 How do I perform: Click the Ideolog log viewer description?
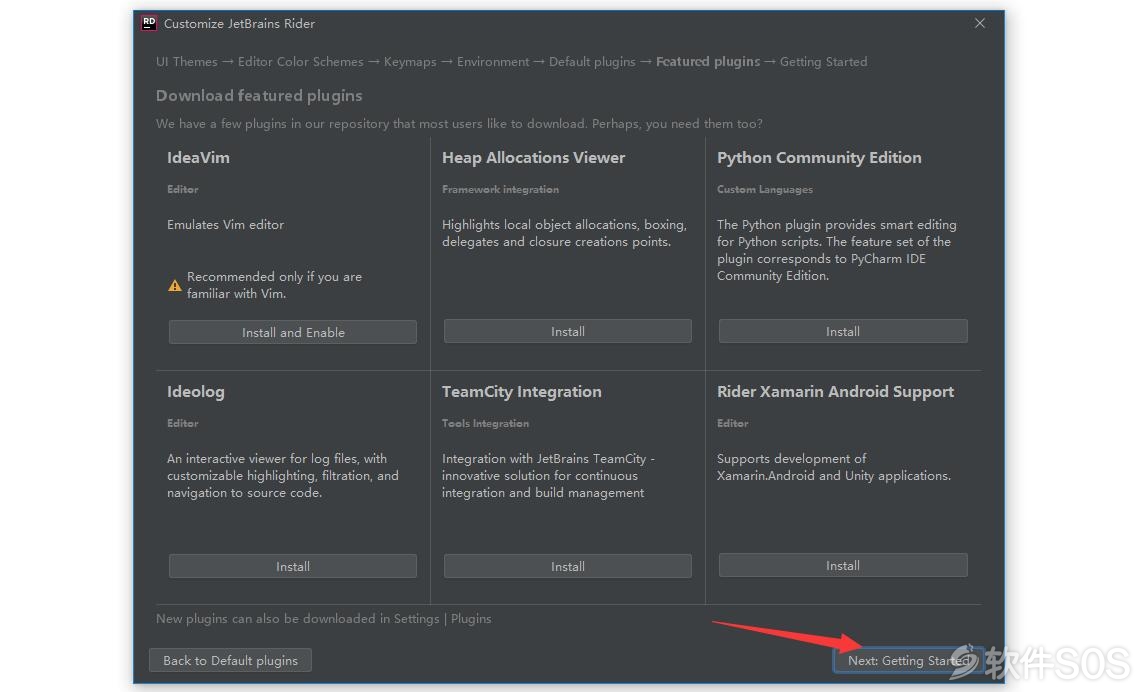click(x=283, y=475)
